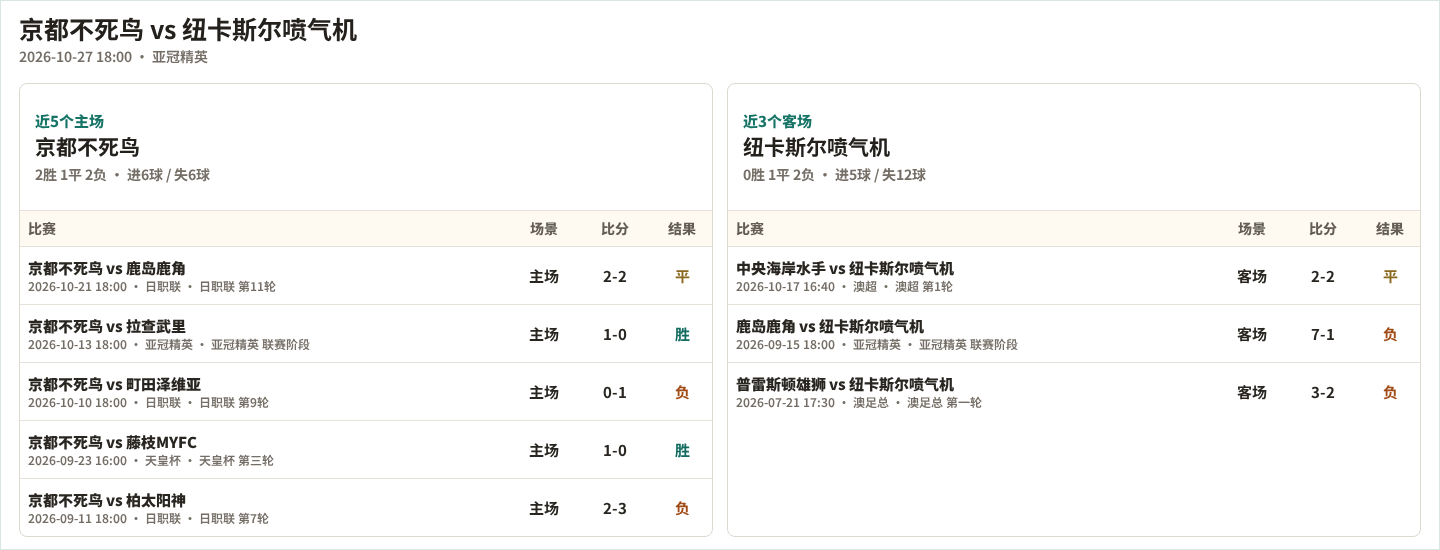Open the match 鹿岛鹿角 vs 纽卡斯尔喷气机
Image resolution: width=1440 pixels, height=550 pixels.
(x=830, y=326)
